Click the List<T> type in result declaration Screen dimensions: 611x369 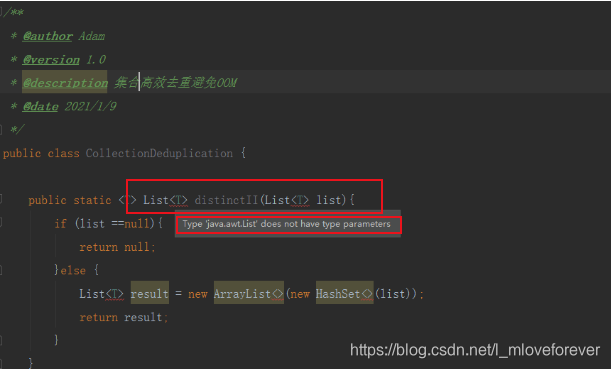tap(101, 293)
